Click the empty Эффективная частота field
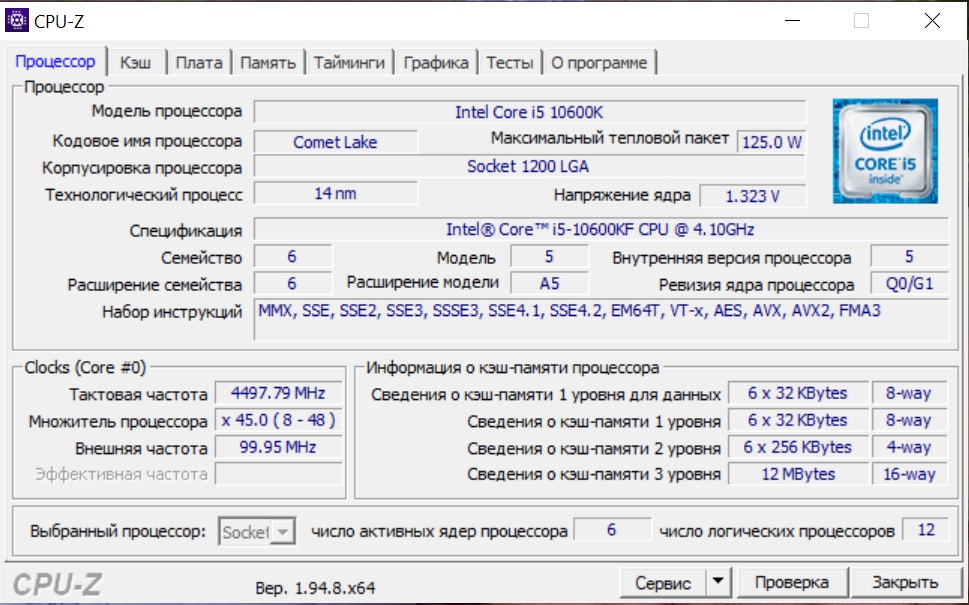Viewport: 969px width, 605px height. (278, 474)
